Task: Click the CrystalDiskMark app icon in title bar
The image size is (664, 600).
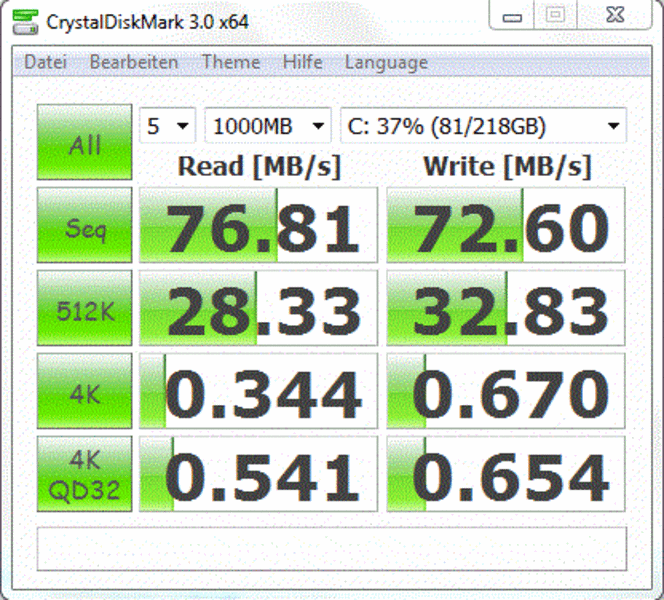Action: (25, 22)
